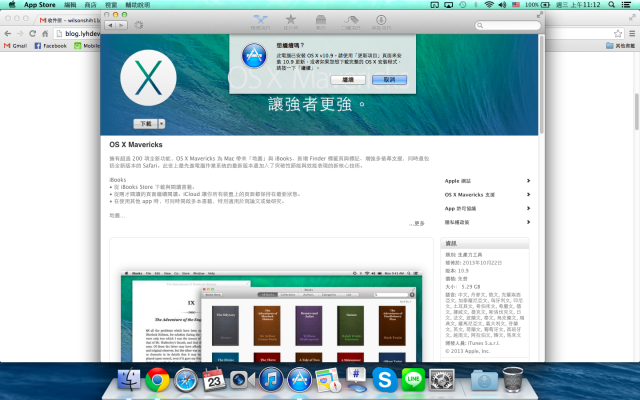Viewport: 640px width, 400px height.
Task: Open FaceTime from the Dock
Action: [242, 380]
